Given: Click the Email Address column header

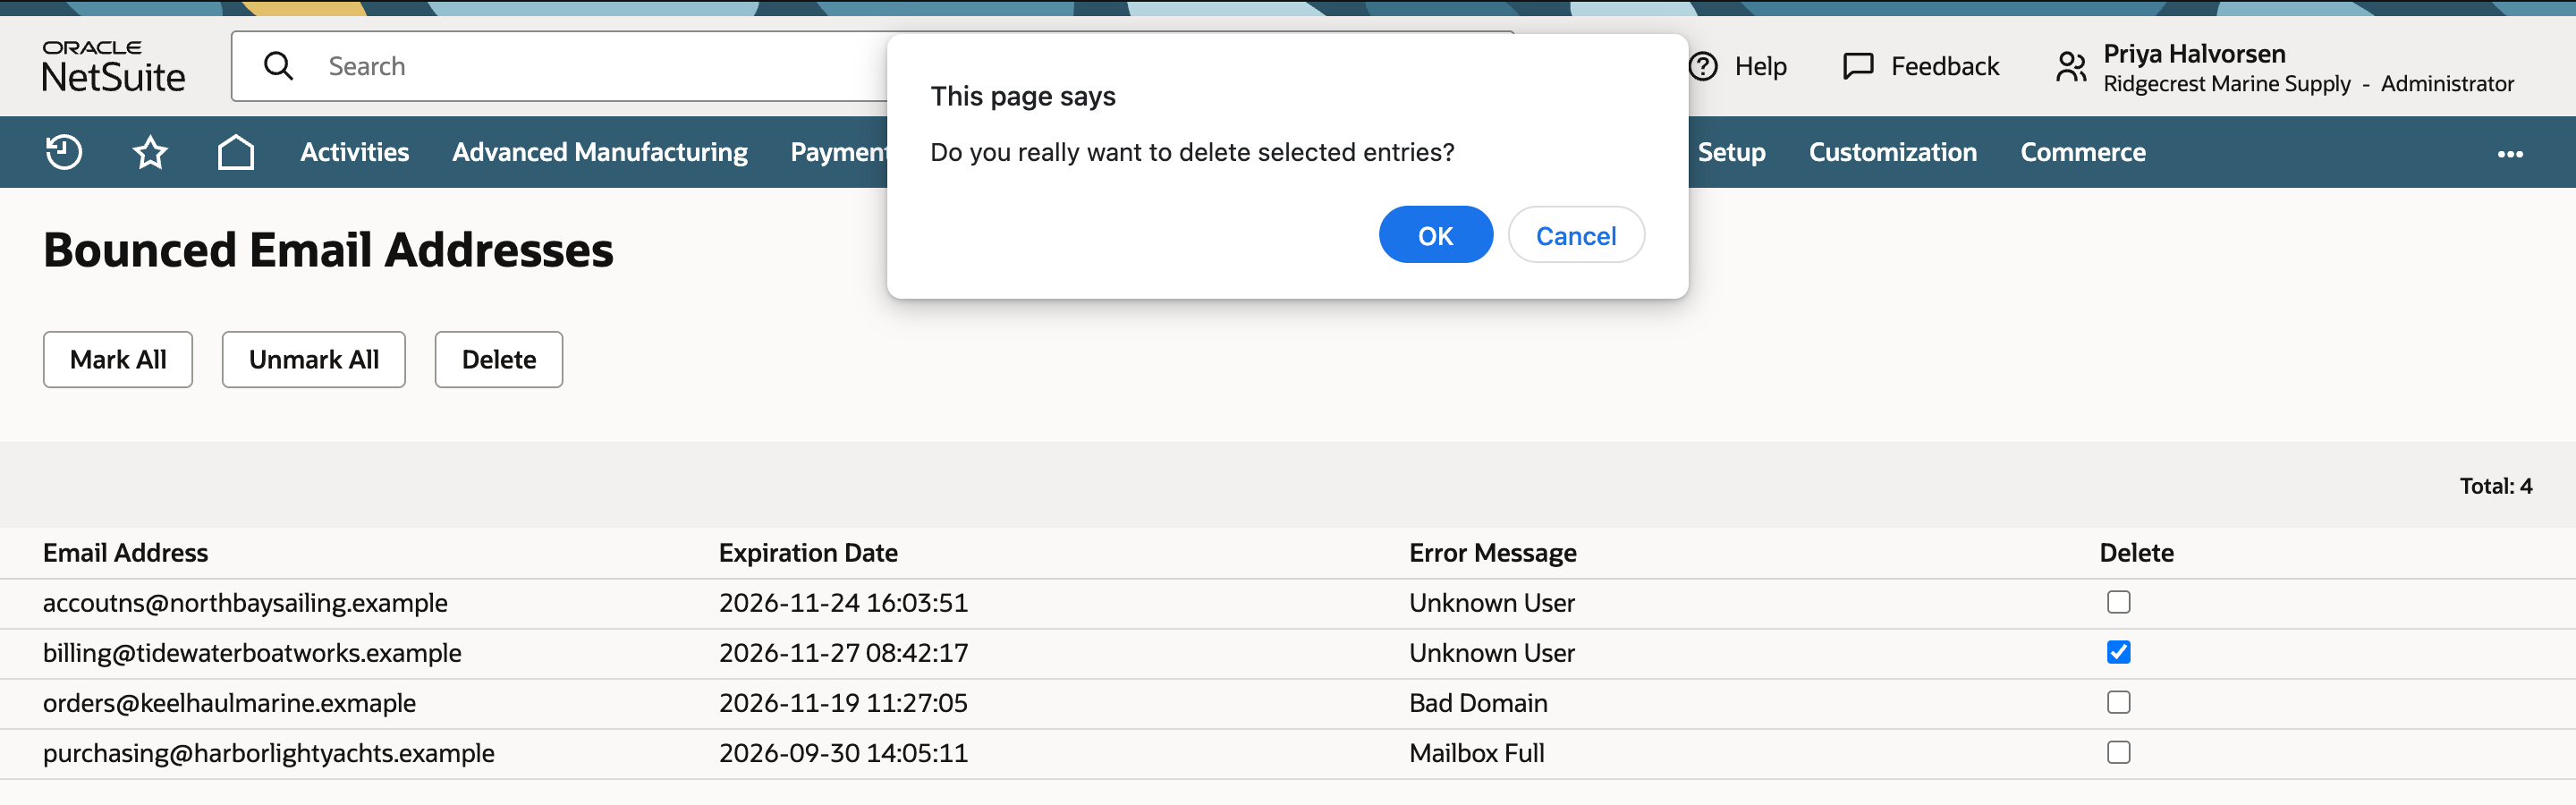Looking at the screenshot, I should click(x=126, y=553).
